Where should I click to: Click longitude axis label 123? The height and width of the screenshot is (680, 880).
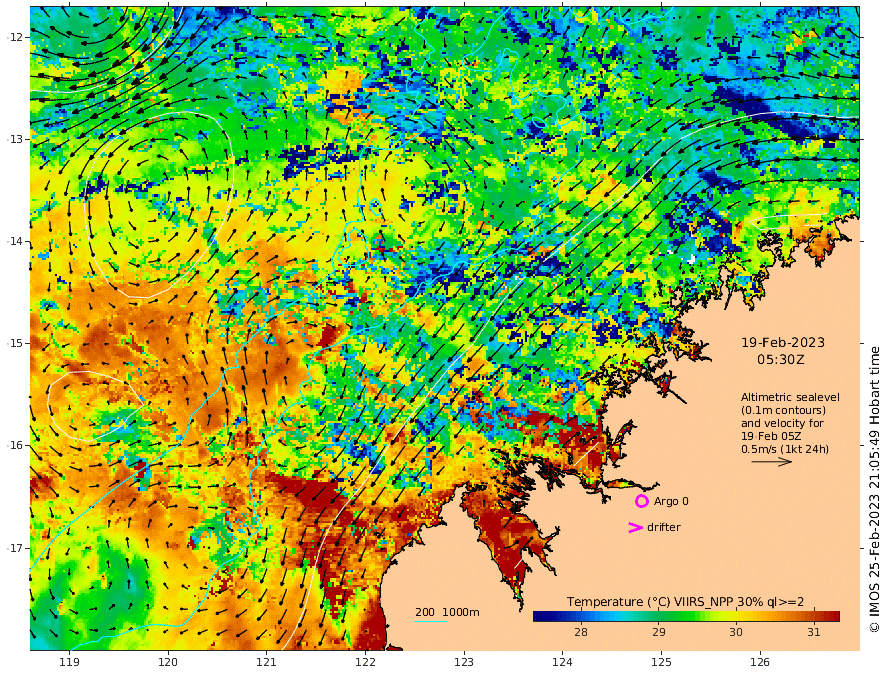tap(464, 662)
